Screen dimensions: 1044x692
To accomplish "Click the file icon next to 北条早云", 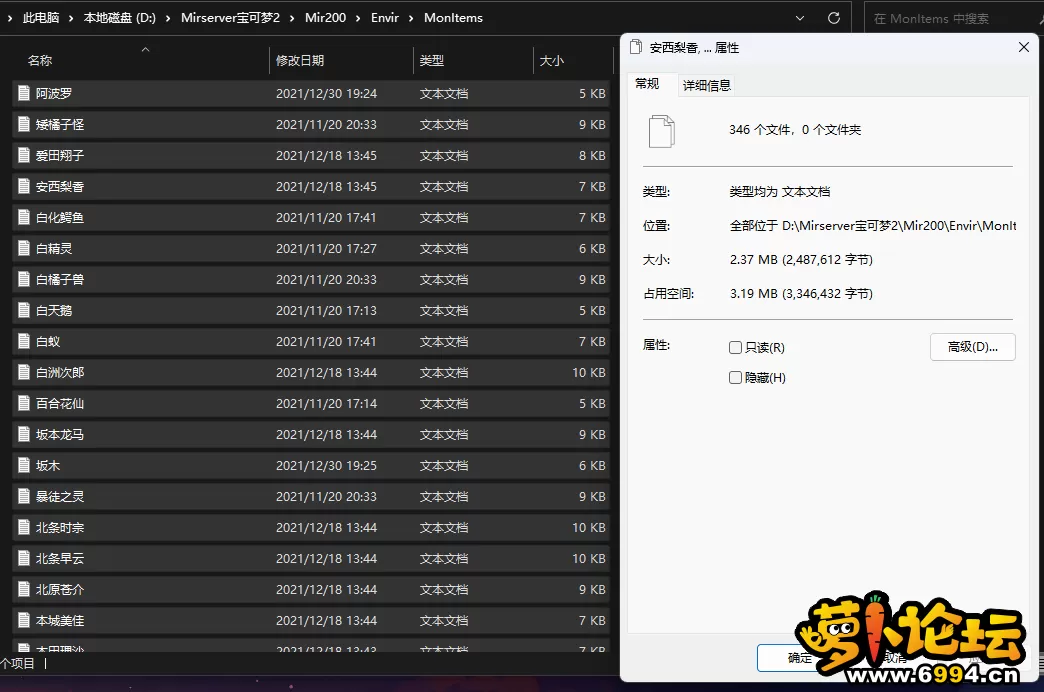I will click(24, 558).
